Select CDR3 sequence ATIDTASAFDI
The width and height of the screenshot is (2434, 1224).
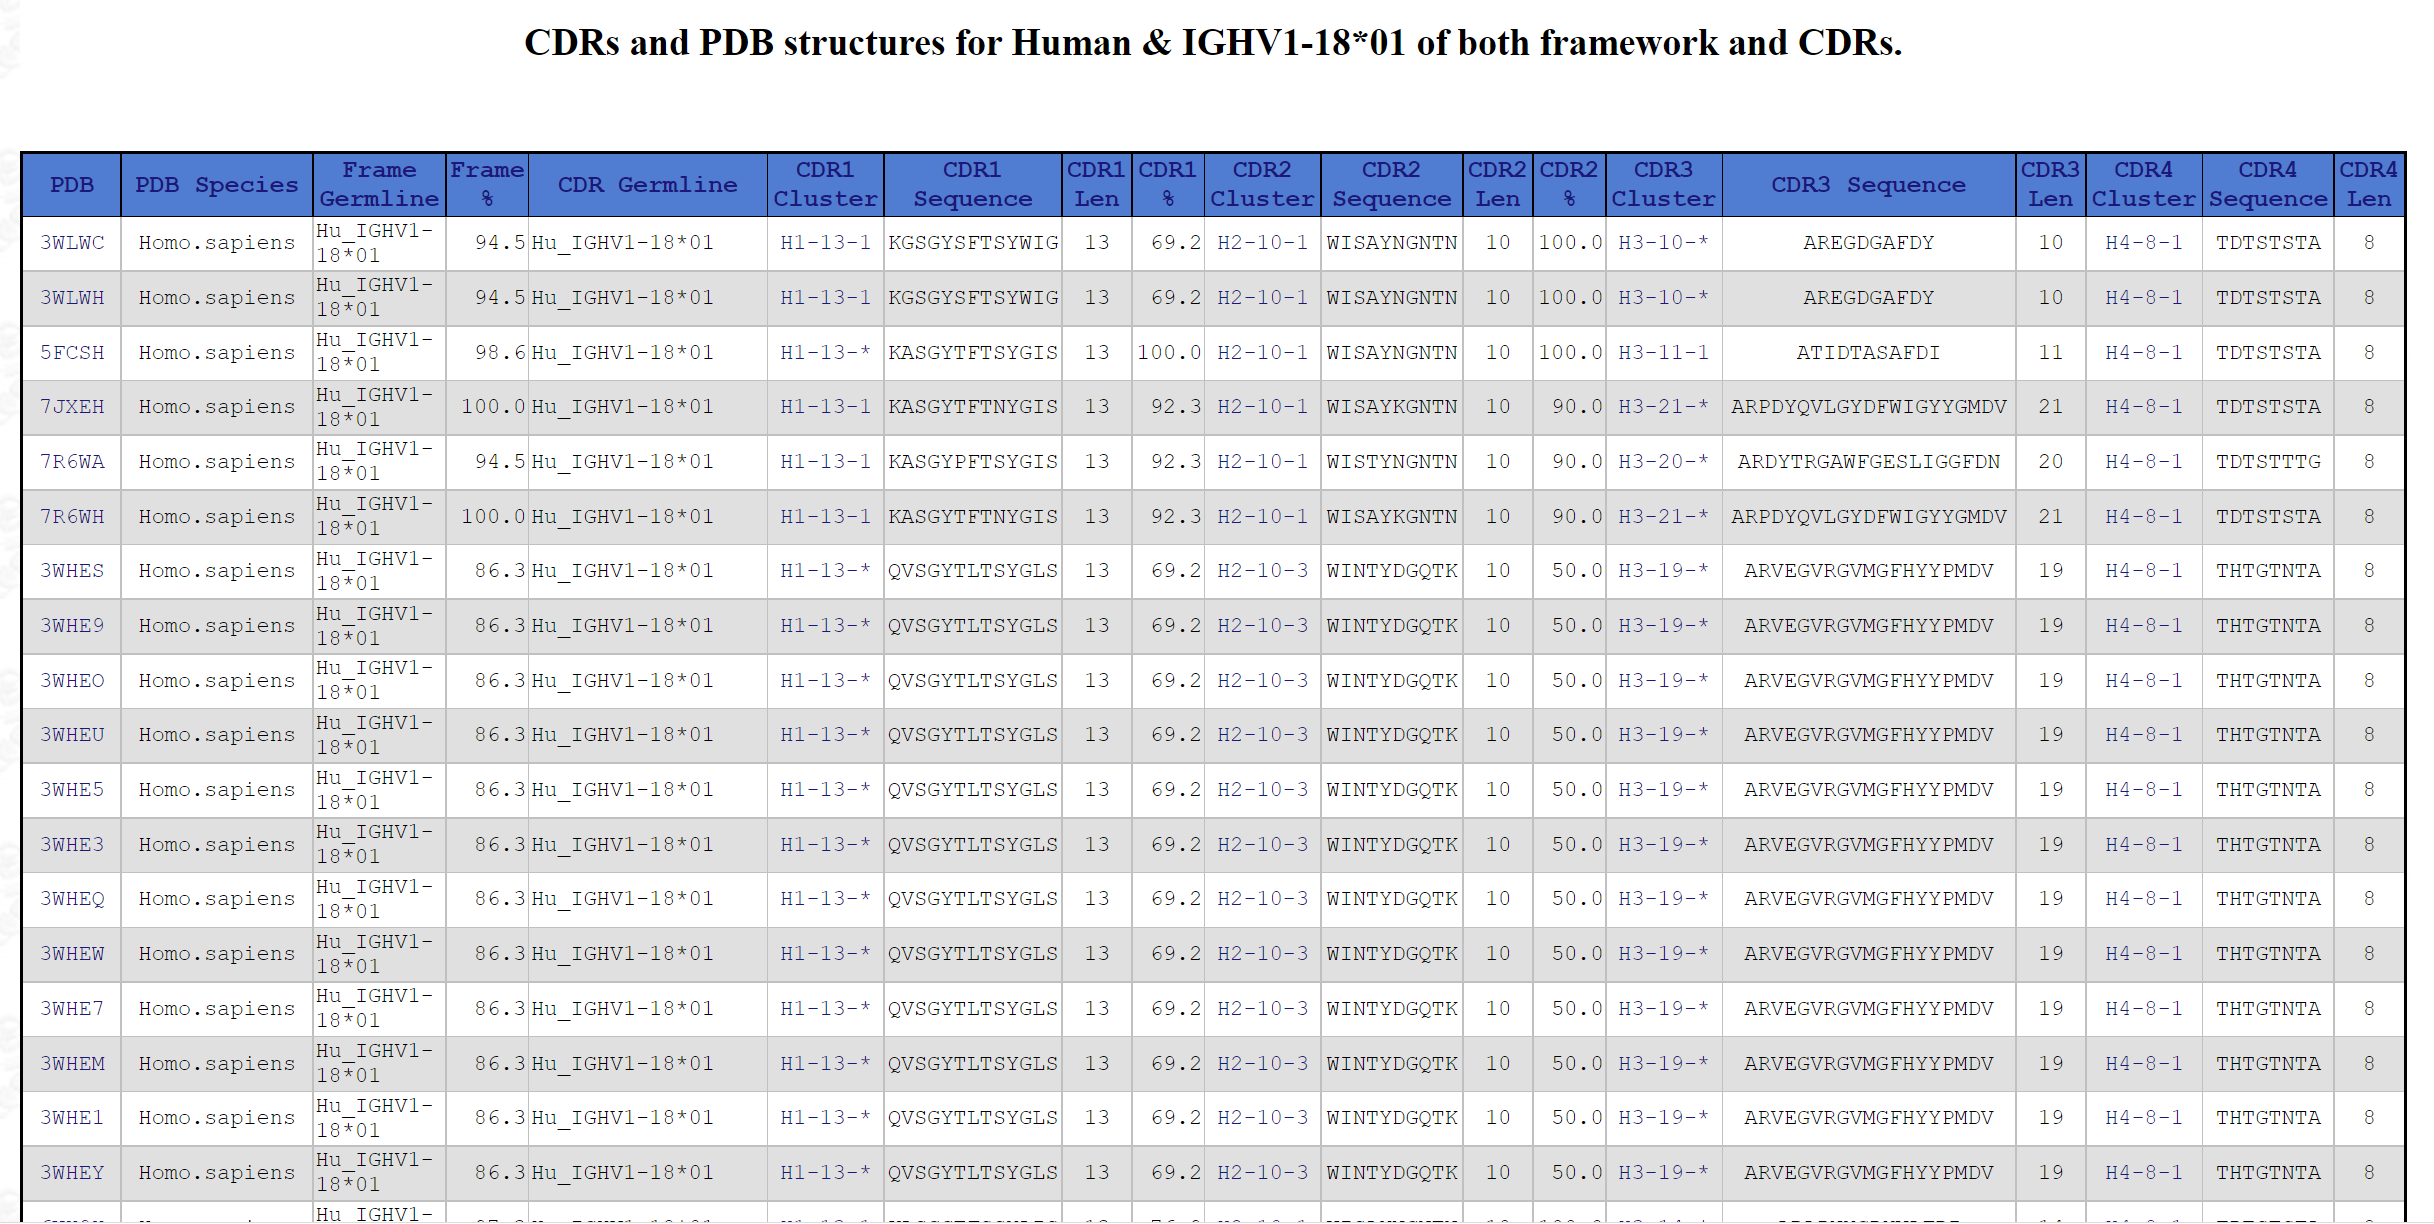click(x=1868, y=353)
